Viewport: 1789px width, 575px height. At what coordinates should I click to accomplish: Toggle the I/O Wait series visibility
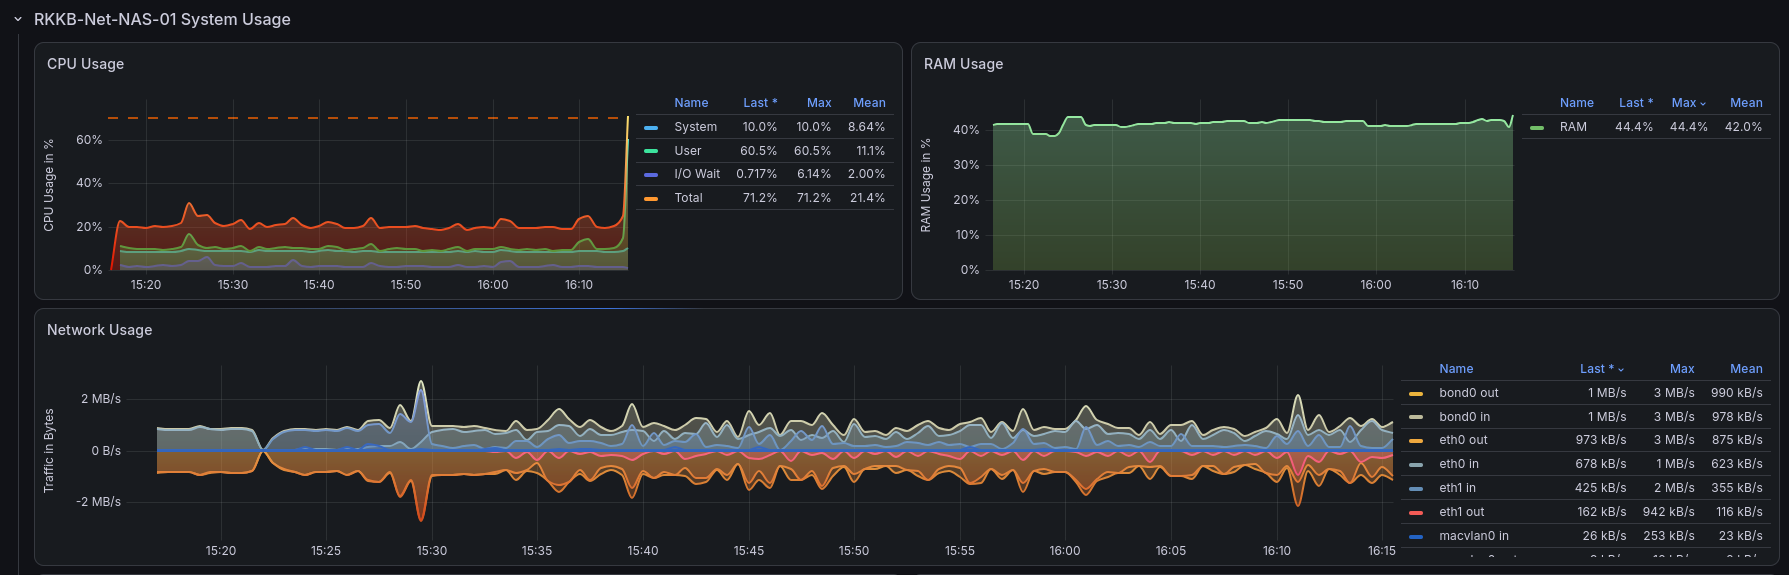(x=697, y=174)
